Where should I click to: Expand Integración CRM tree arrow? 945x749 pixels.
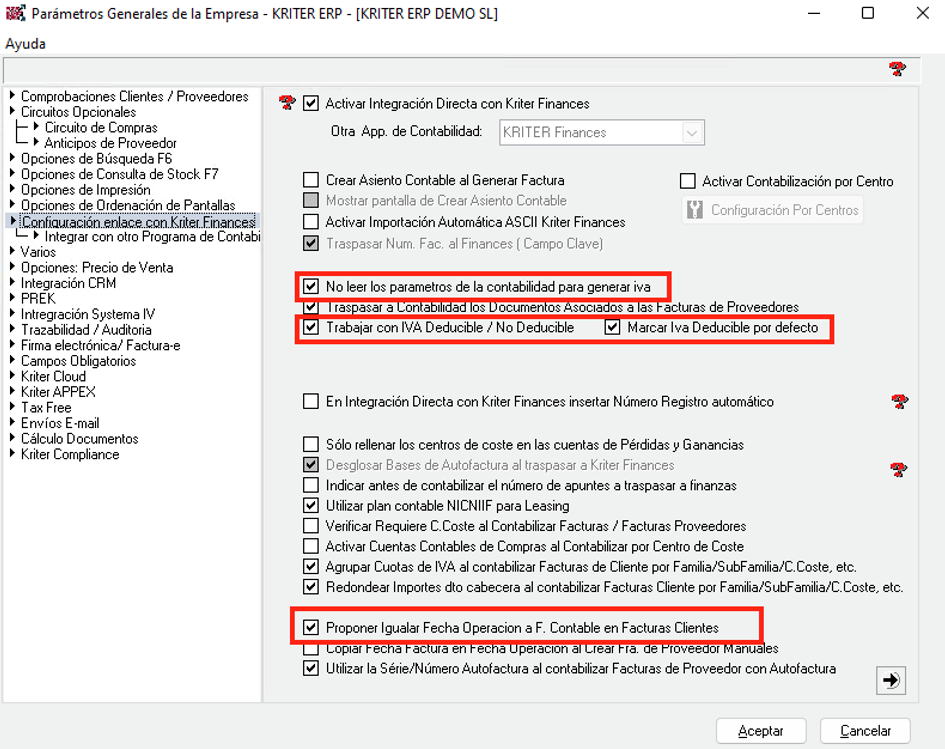click(12, 283)
